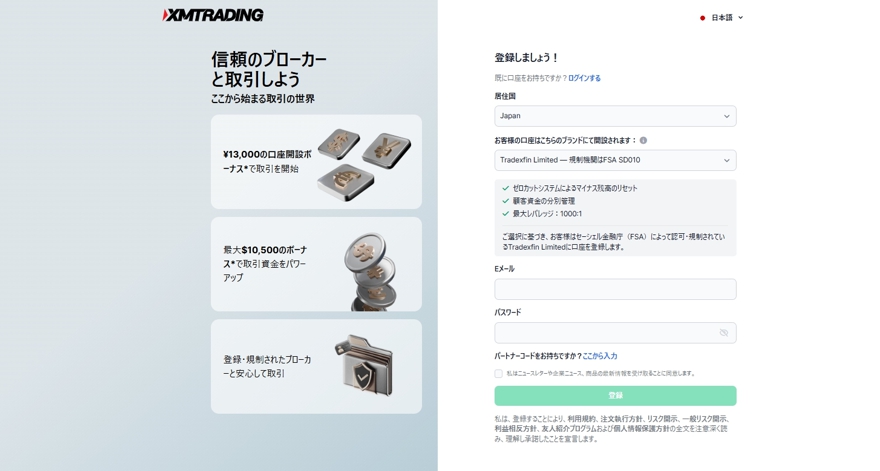
Task: Toggle password visibility eye icon
Action: (724, 333)
